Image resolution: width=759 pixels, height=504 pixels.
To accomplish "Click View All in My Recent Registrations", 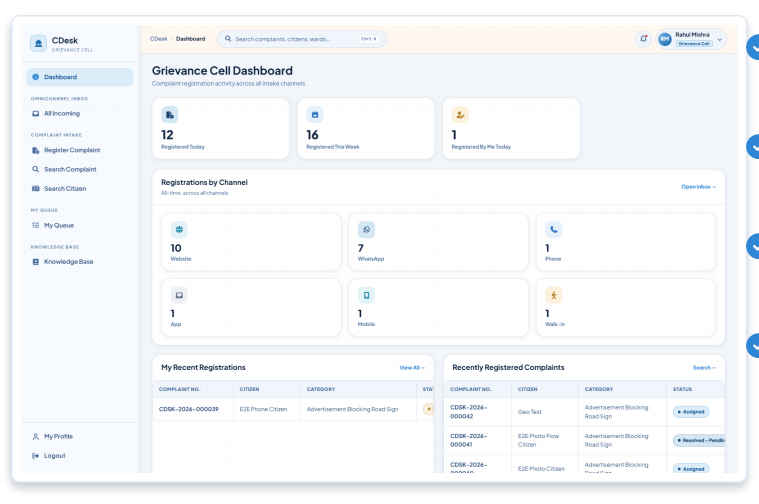I will click(412, 368).
